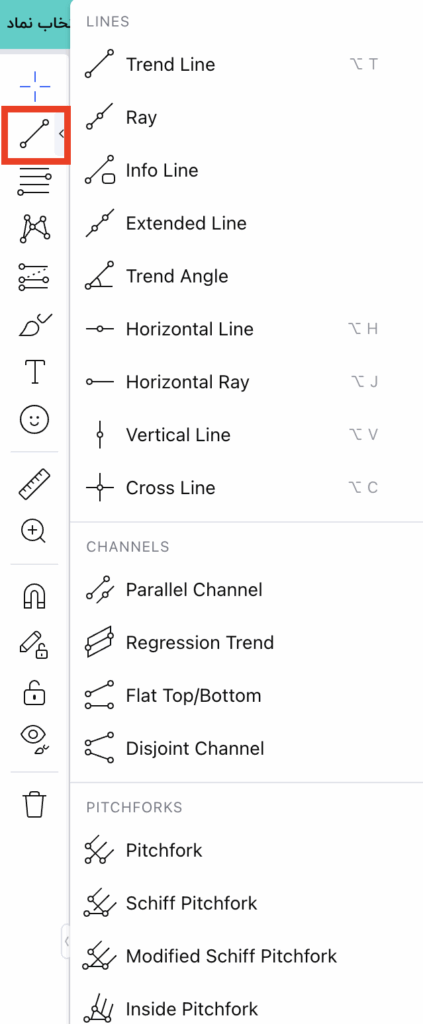This screenshot has width=423, height=1024.
Task: Toggle lock all drawing tools
Action: [x=34, y=692]
